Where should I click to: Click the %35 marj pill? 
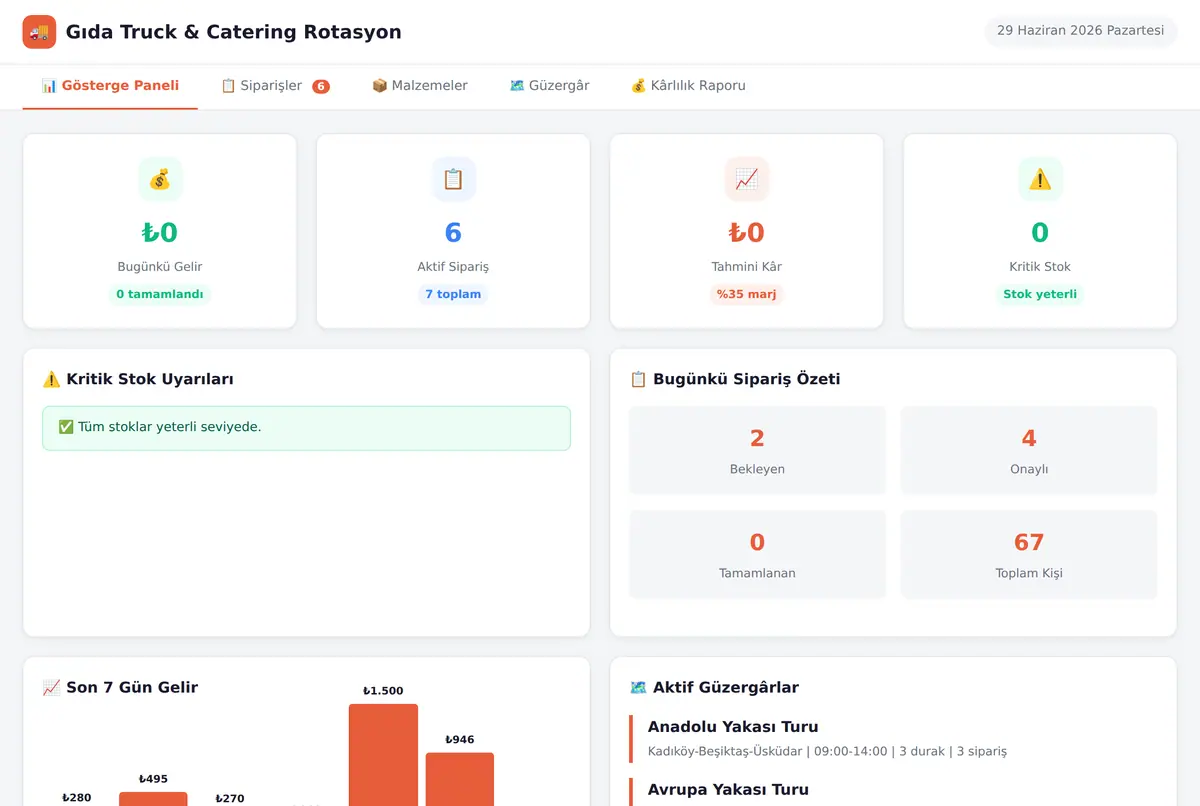[747, 294]
